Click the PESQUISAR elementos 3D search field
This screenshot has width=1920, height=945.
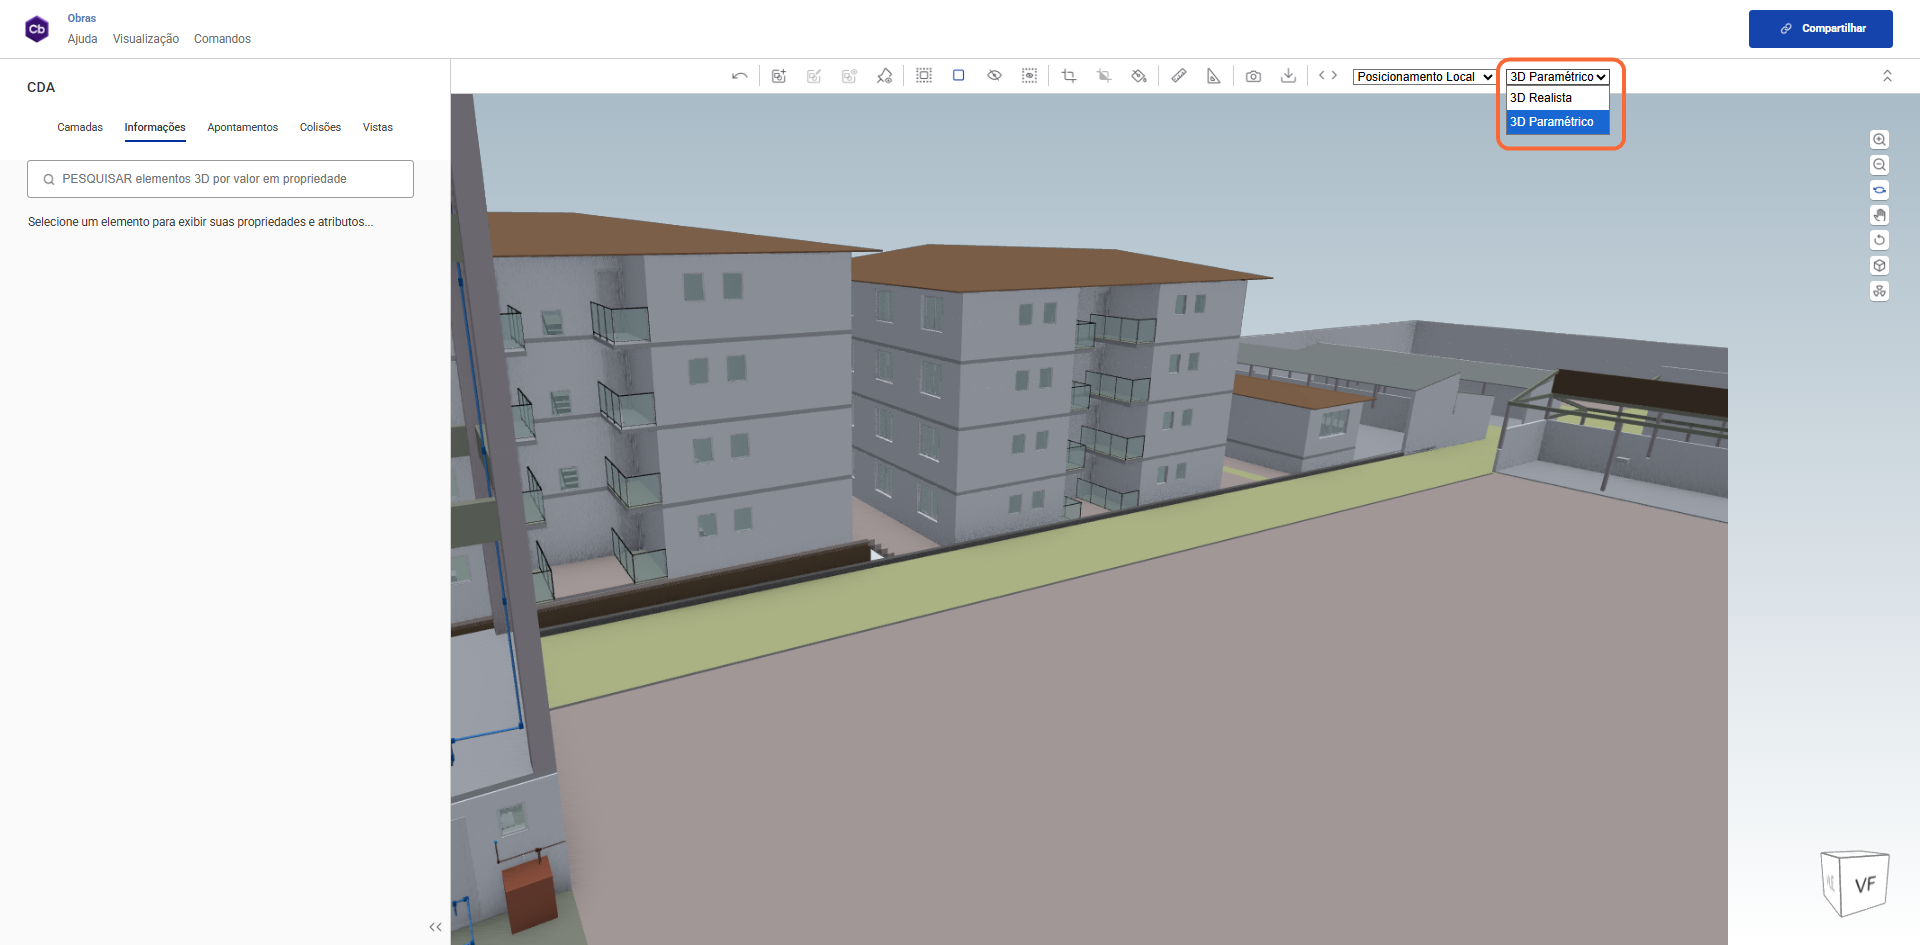(220, 179)
